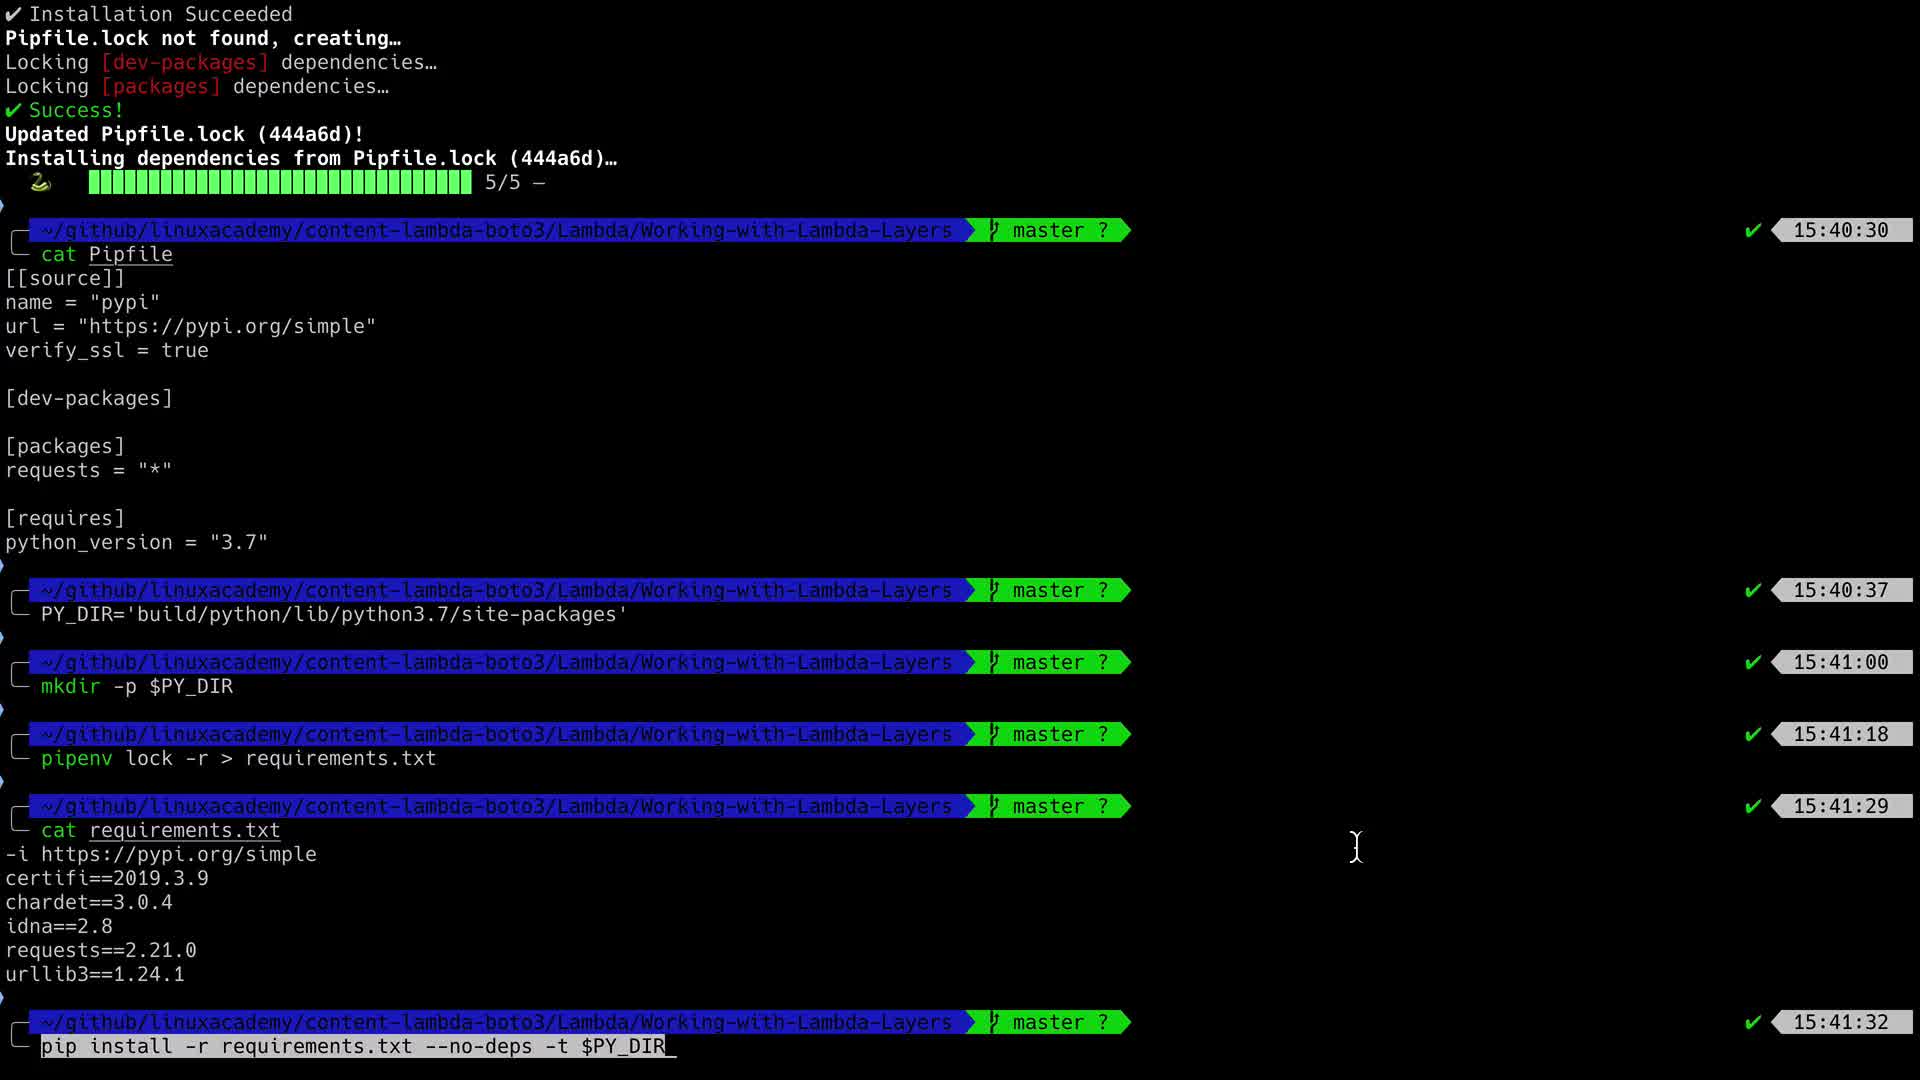Click green checkmark next to 15:40:37 timestamp
This screenshot has width=1920, height=1080.
pos(1752,591)
